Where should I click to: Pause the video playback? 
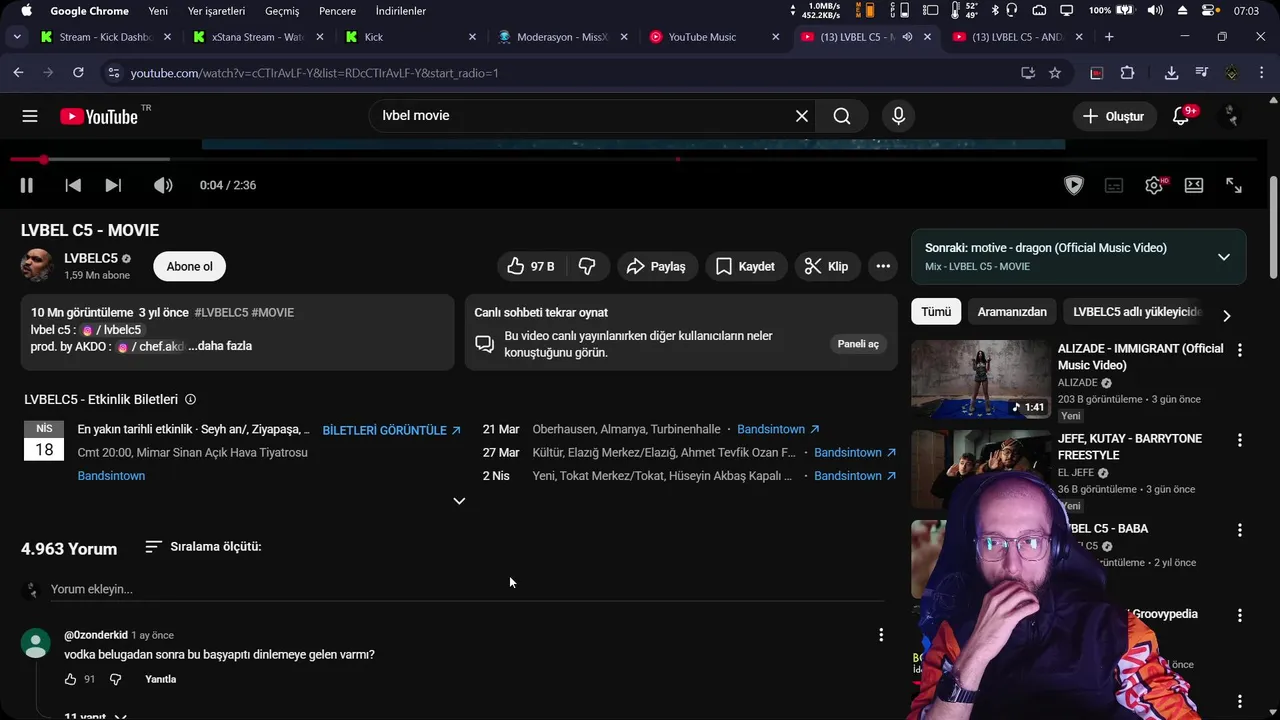pyautogui.click(x=27, y=185)
